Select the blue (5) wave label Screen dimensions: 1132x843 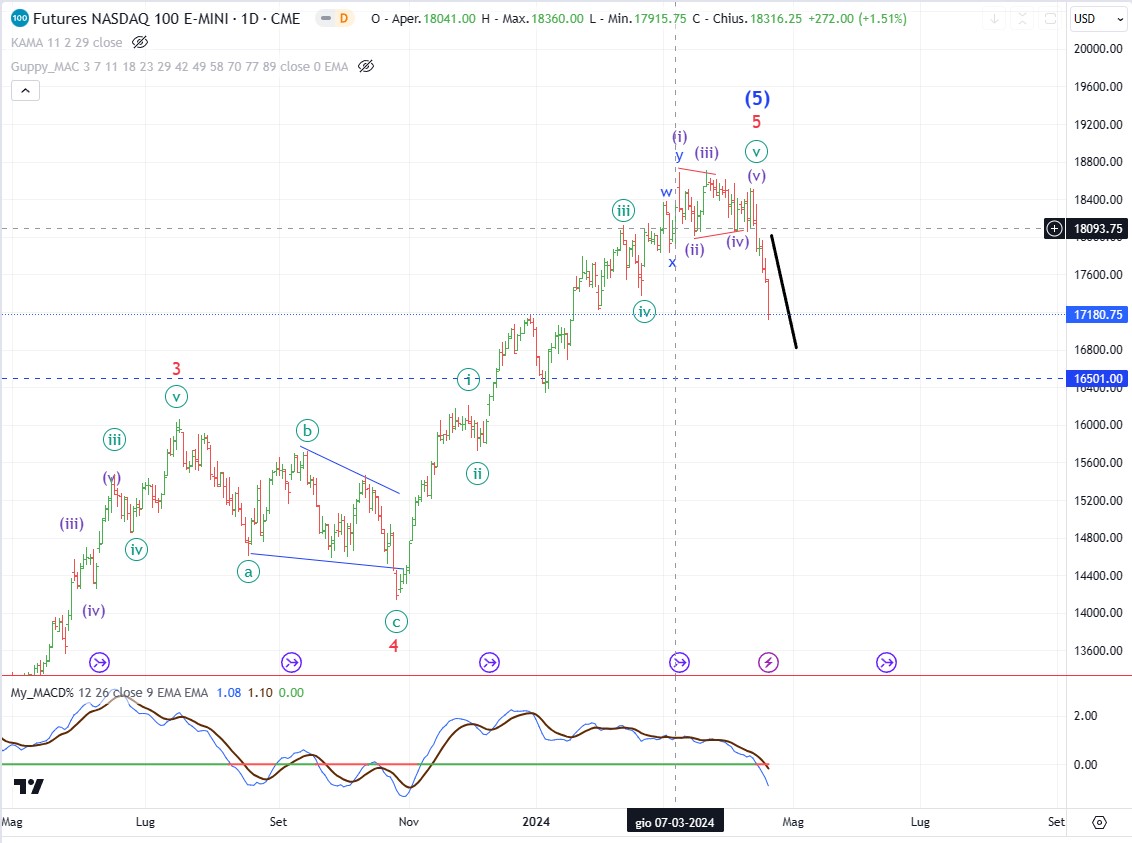tap(757, 98)
